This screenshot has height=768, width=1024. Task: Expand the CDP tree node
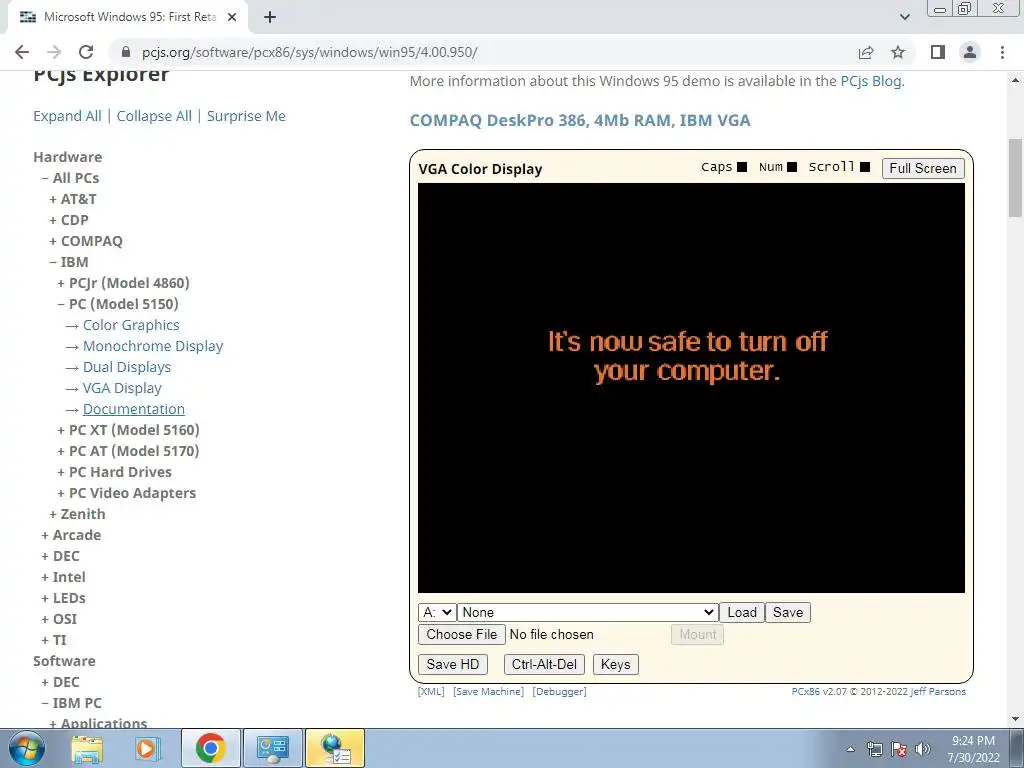(x=69, y=220)
